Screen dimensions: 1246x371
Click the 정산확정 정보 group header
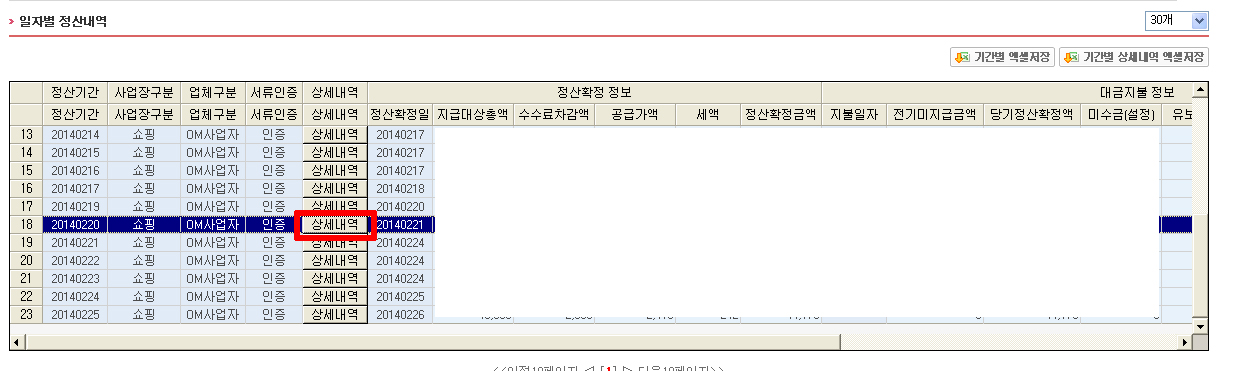pyautogui.click(x=594, y=92)
